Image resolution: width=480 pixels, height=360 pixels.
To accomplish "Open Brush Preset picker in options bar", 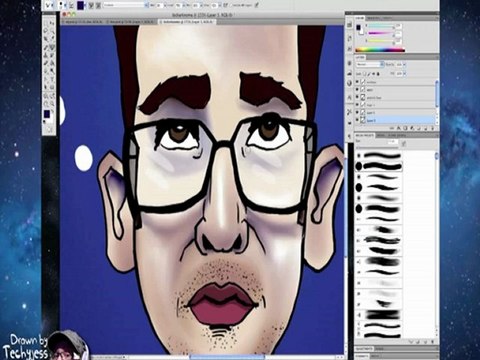I will pyautogui.click(x=63, y=5).
